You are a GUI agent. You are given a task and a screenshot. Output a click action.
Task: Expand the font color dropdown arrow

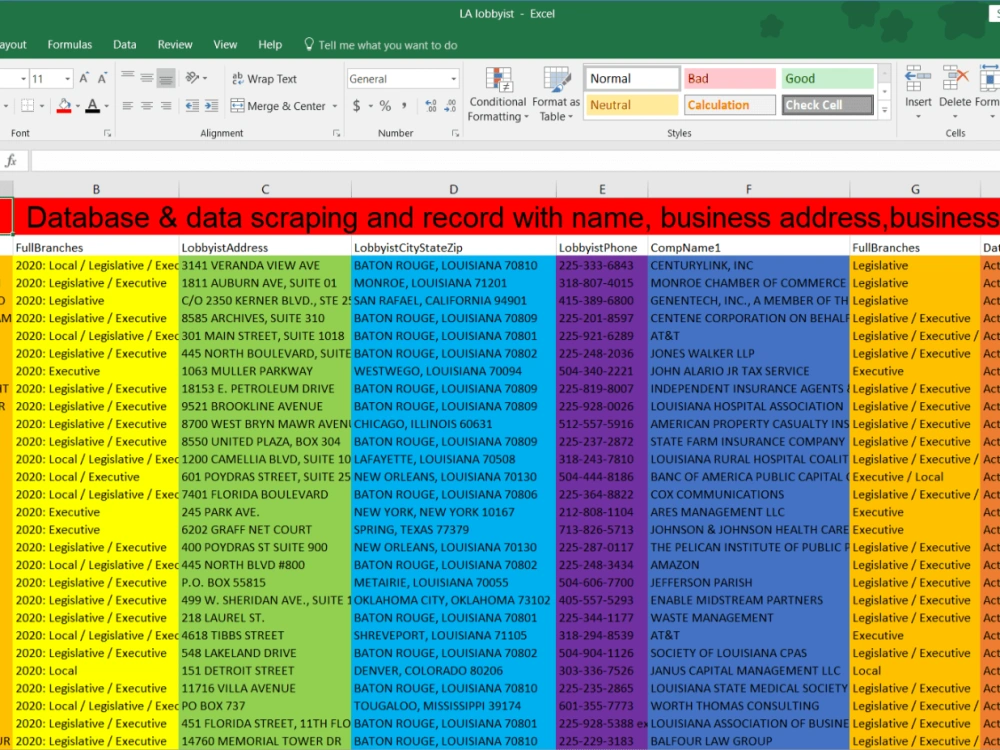(x=107, y=106)
